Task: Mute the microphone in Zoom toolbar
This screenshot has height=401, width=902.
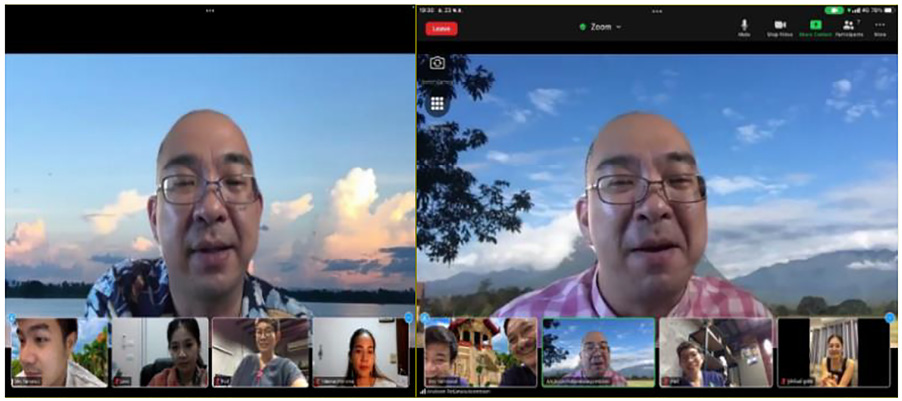Action: [744, 25]
